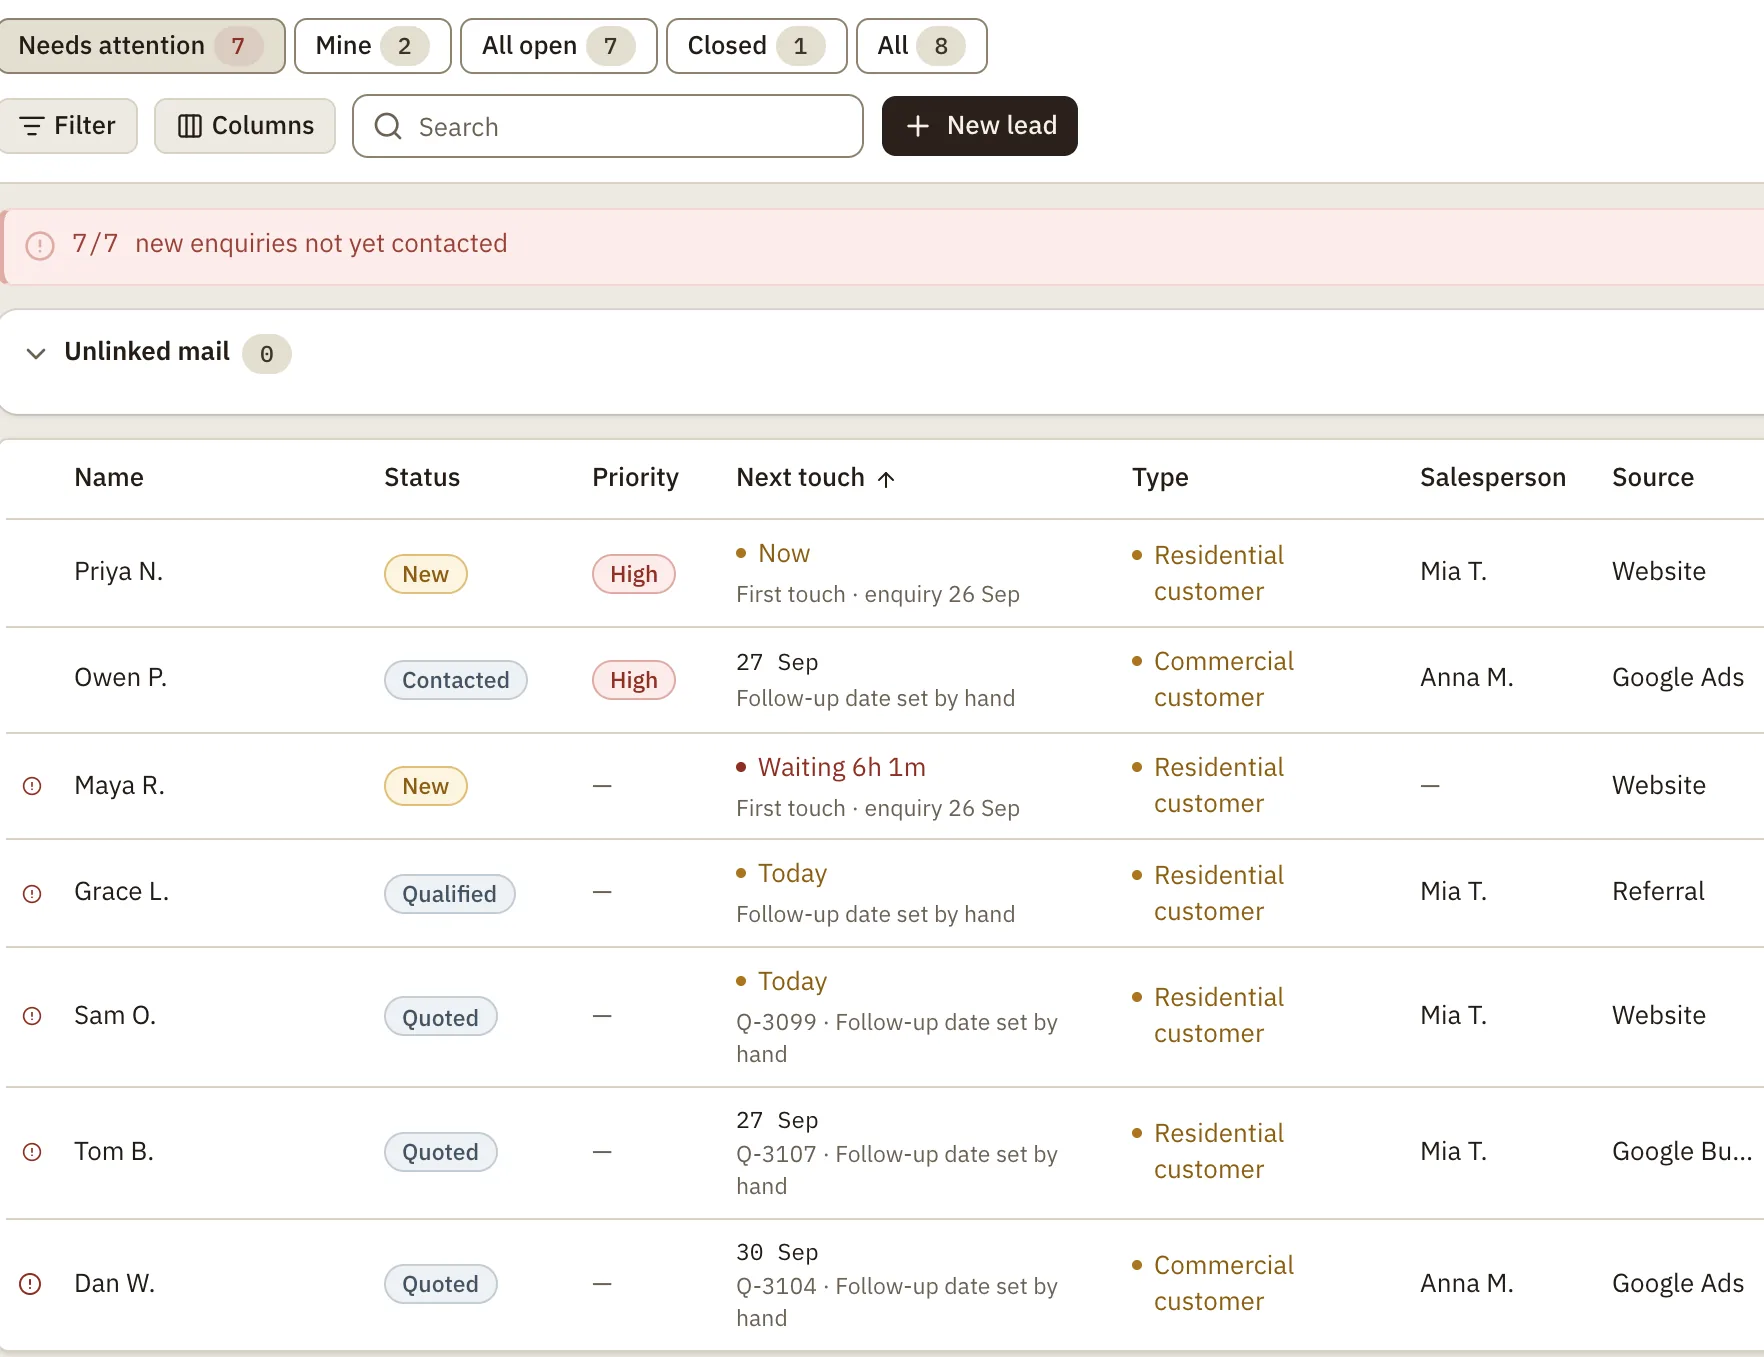This screenshot has width=1764, height=1357.
Task: Click warning icon beside Maya R.
Action: pos(32,786)
